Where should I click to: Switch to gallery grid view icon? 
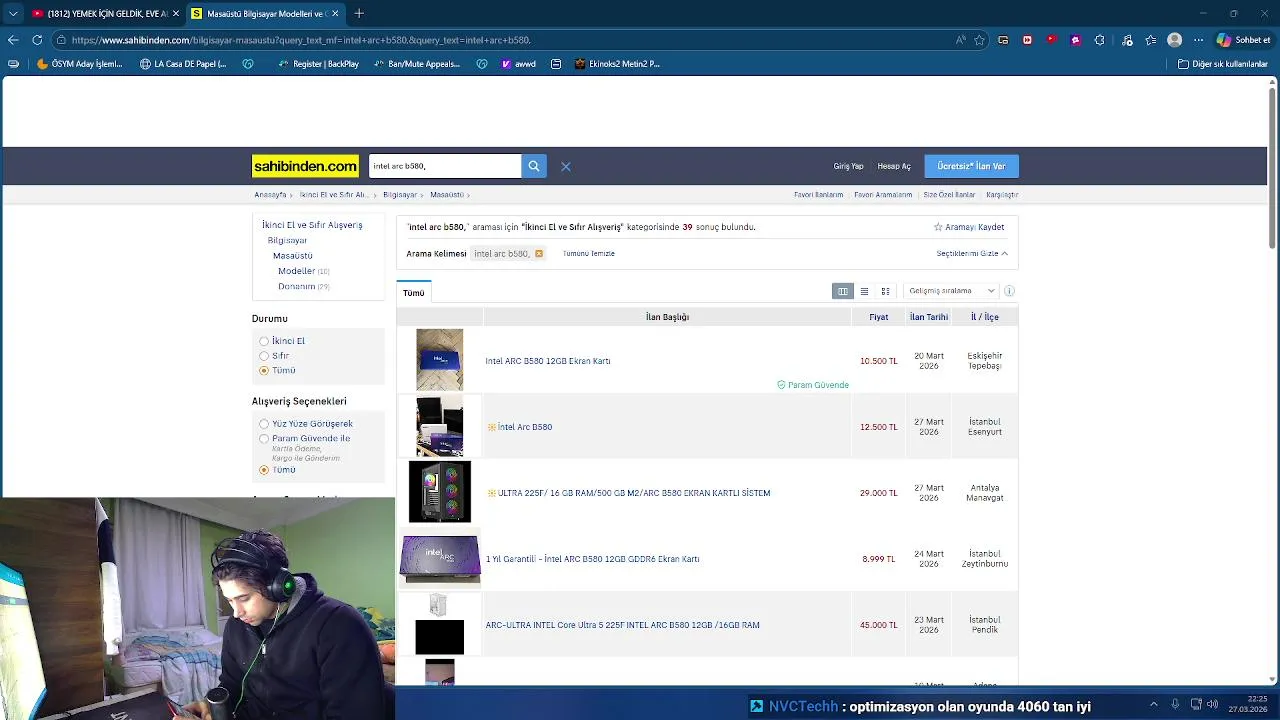point(885,291)
